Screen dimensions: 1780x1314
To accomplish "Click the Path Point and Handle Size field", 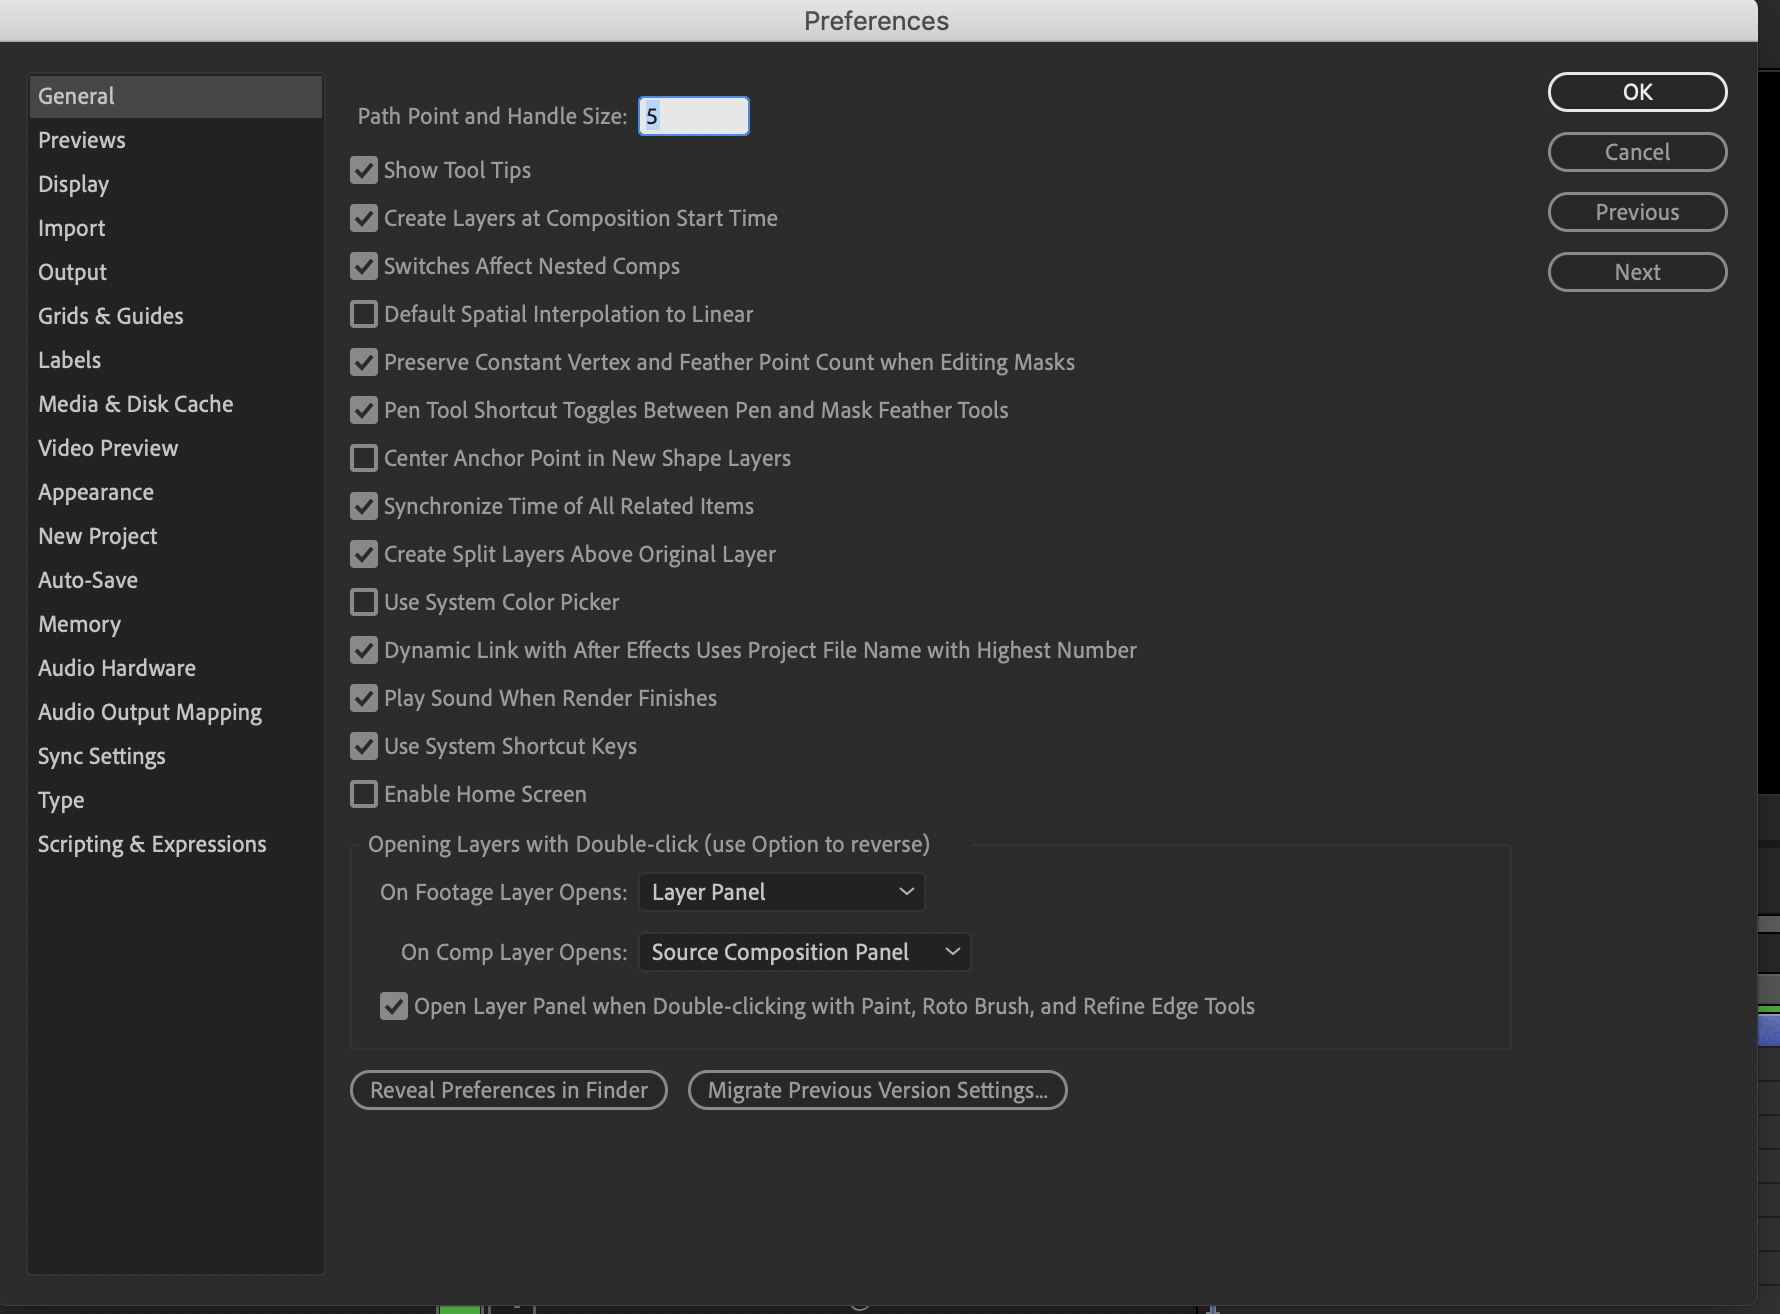I will pyautogui.click(x=693, y=115).
